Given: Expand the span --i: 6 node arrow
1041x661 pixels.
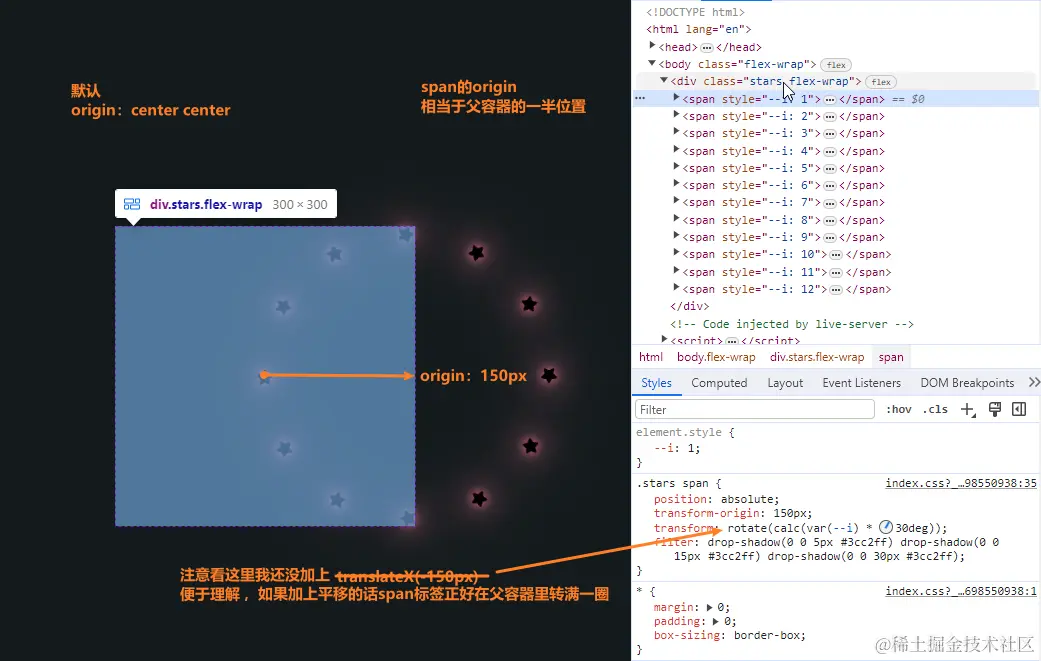Looking at the screenshot, I should pos(677,184).
